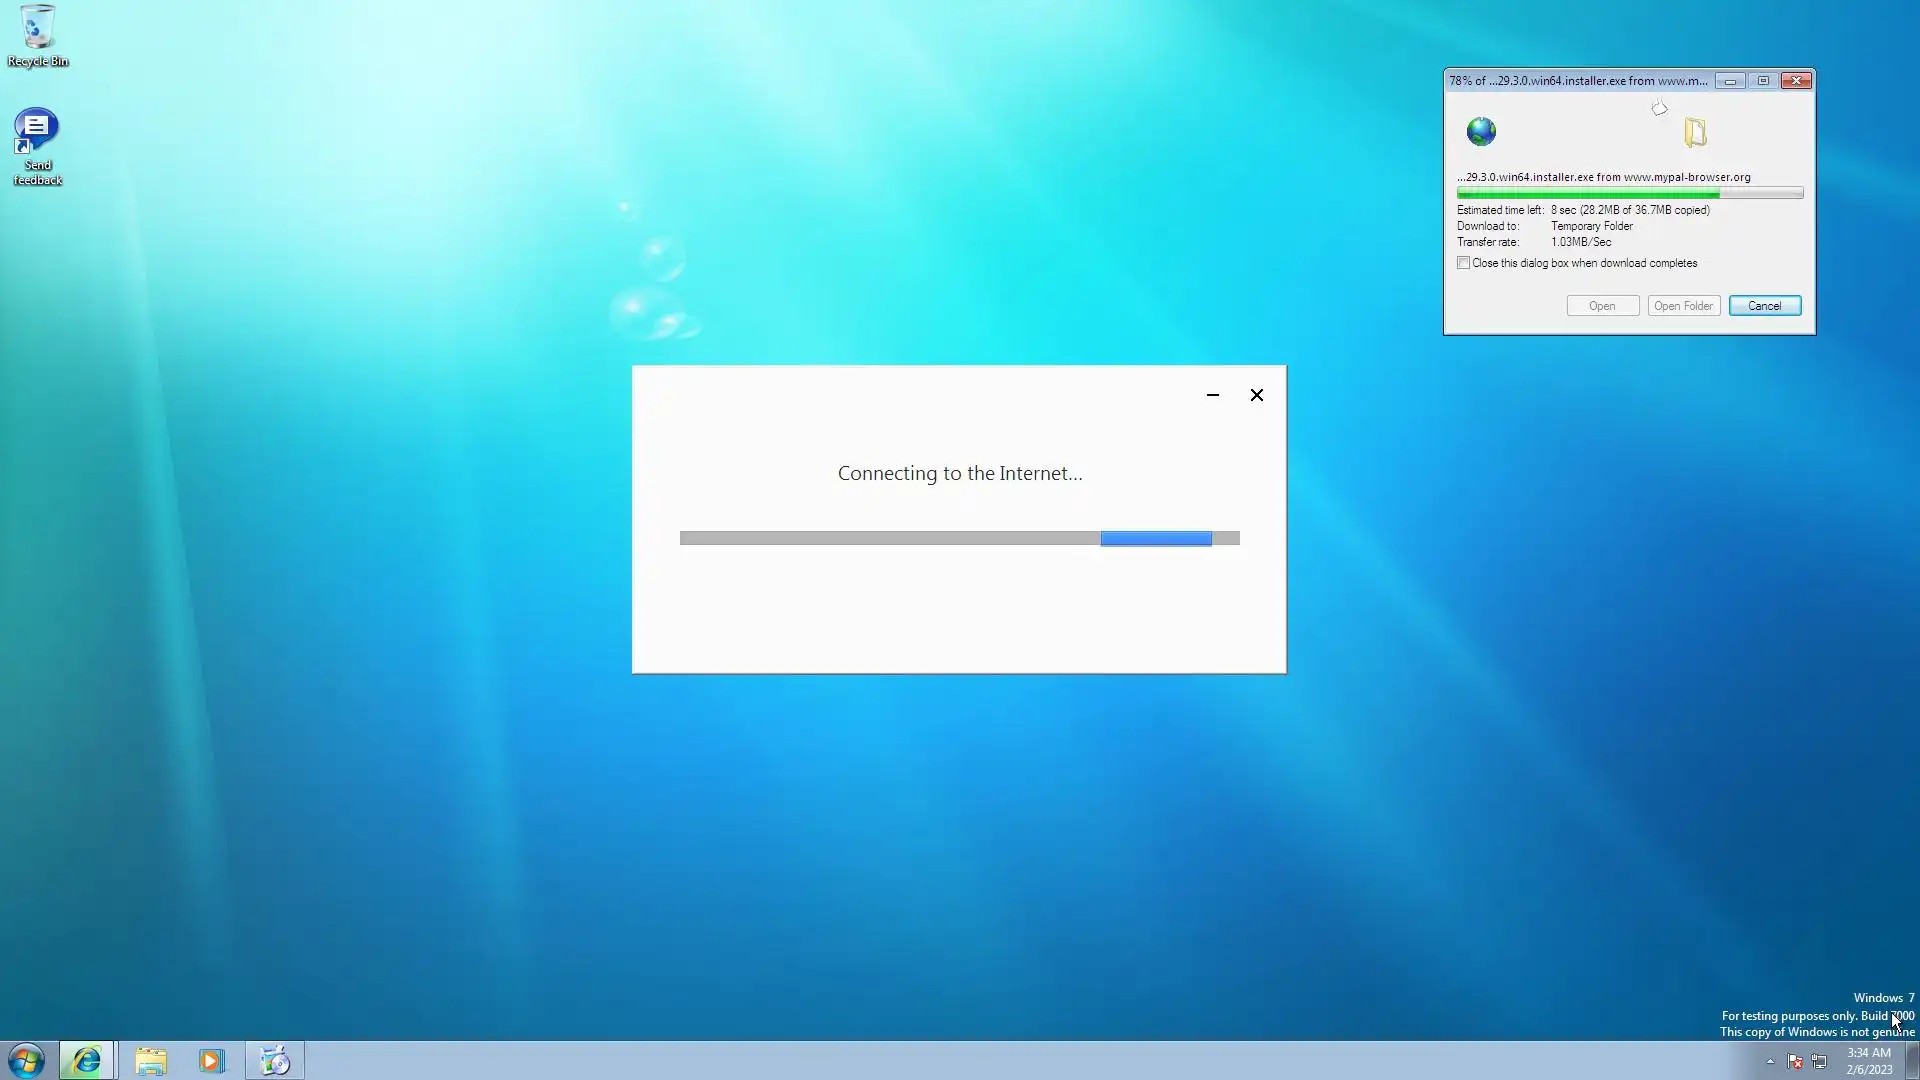Image resolution: width=1920 pixels, height=1080 pixels.
Task: Click the Open Folder button
Action: tap(1683, 306)
